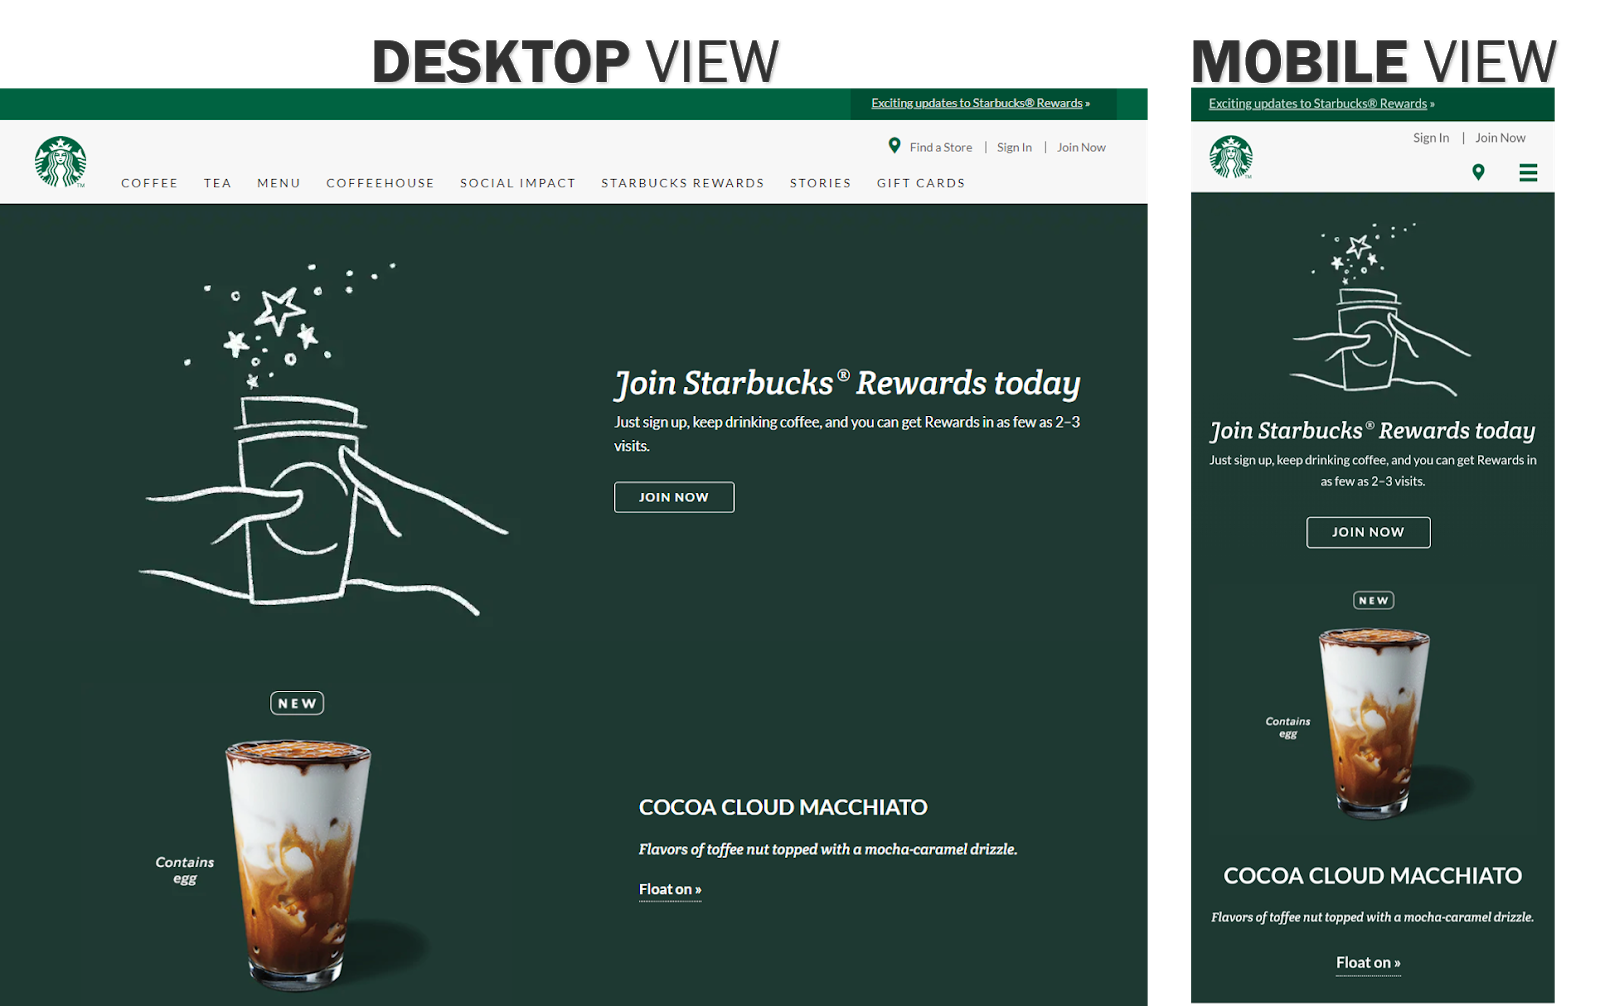Screen dimensions: 1600x1006
Task: Go to COFFEEHOUSE in the navigation
Action: pyautogui.click(x=380, y=183)
